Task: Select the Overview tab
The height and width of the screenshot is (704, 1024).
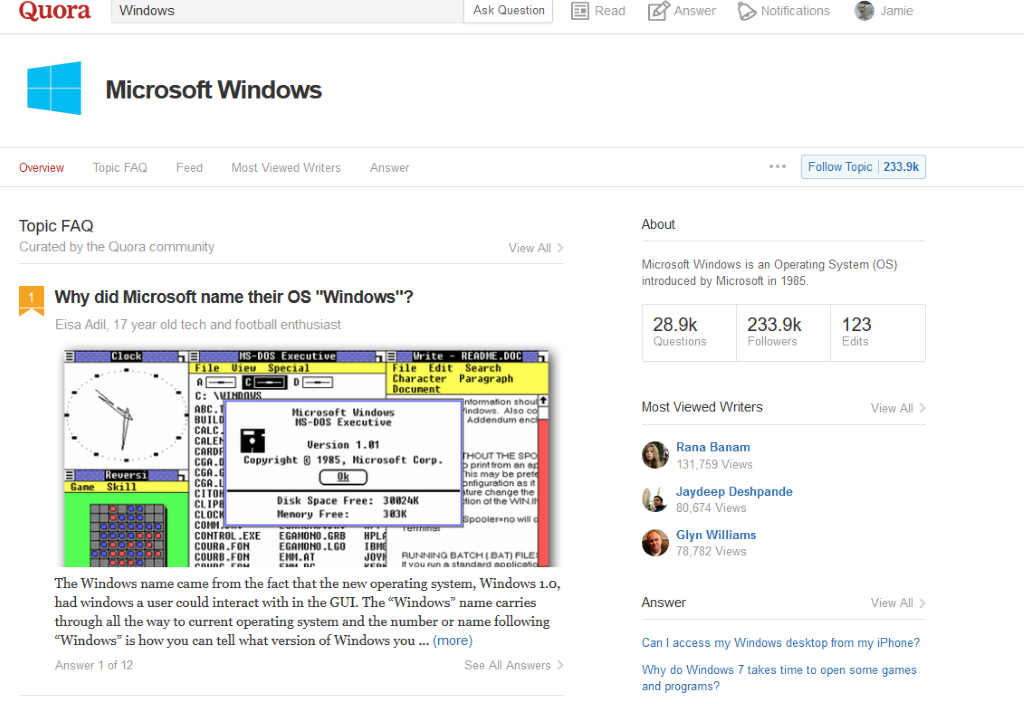Action: [x=41, y=168]
